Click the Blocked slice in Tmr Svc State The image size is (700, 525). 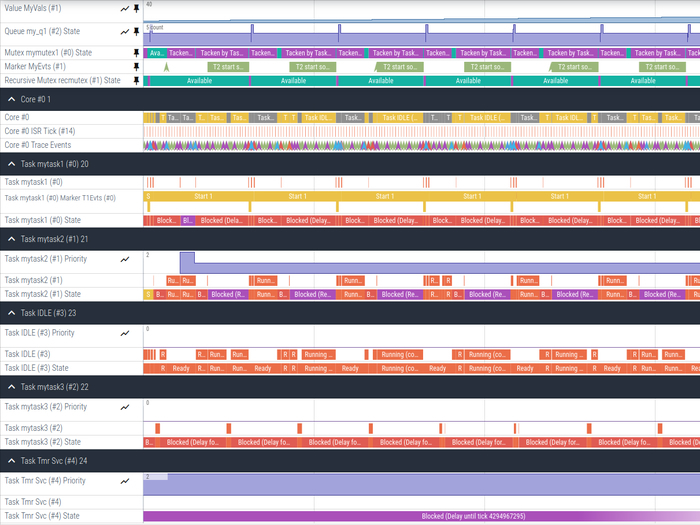click(420, 516)
